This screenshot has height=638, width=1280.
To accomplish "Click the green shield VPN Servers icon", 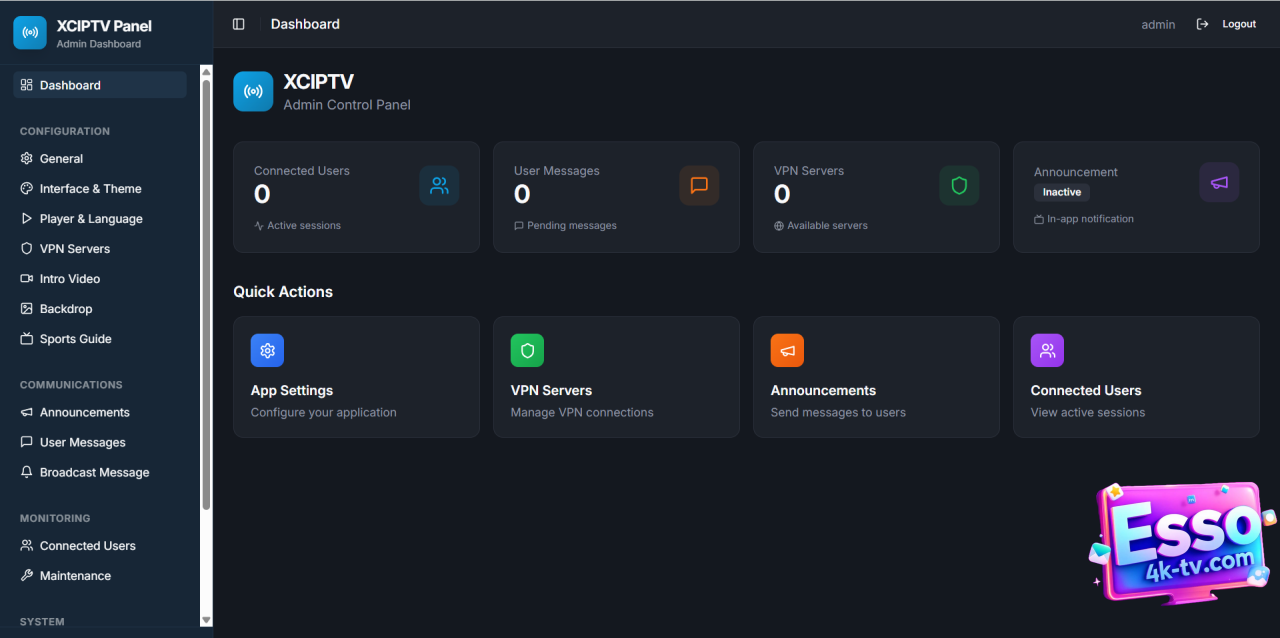I will [x=527, y=351].
